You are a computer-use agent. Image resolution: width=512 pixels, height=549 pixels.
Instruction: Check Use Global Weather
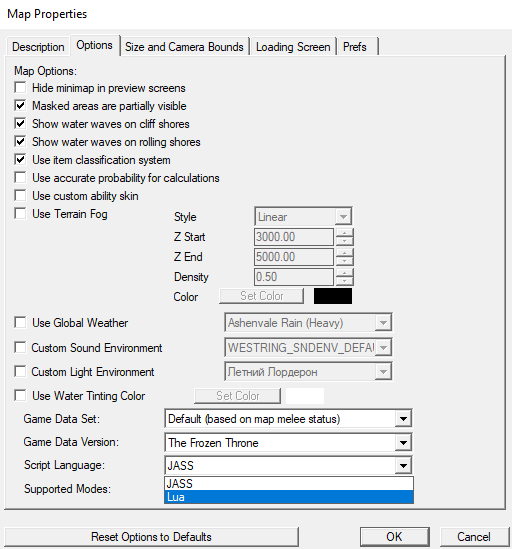pyautogui.click(x=20, y=322)
